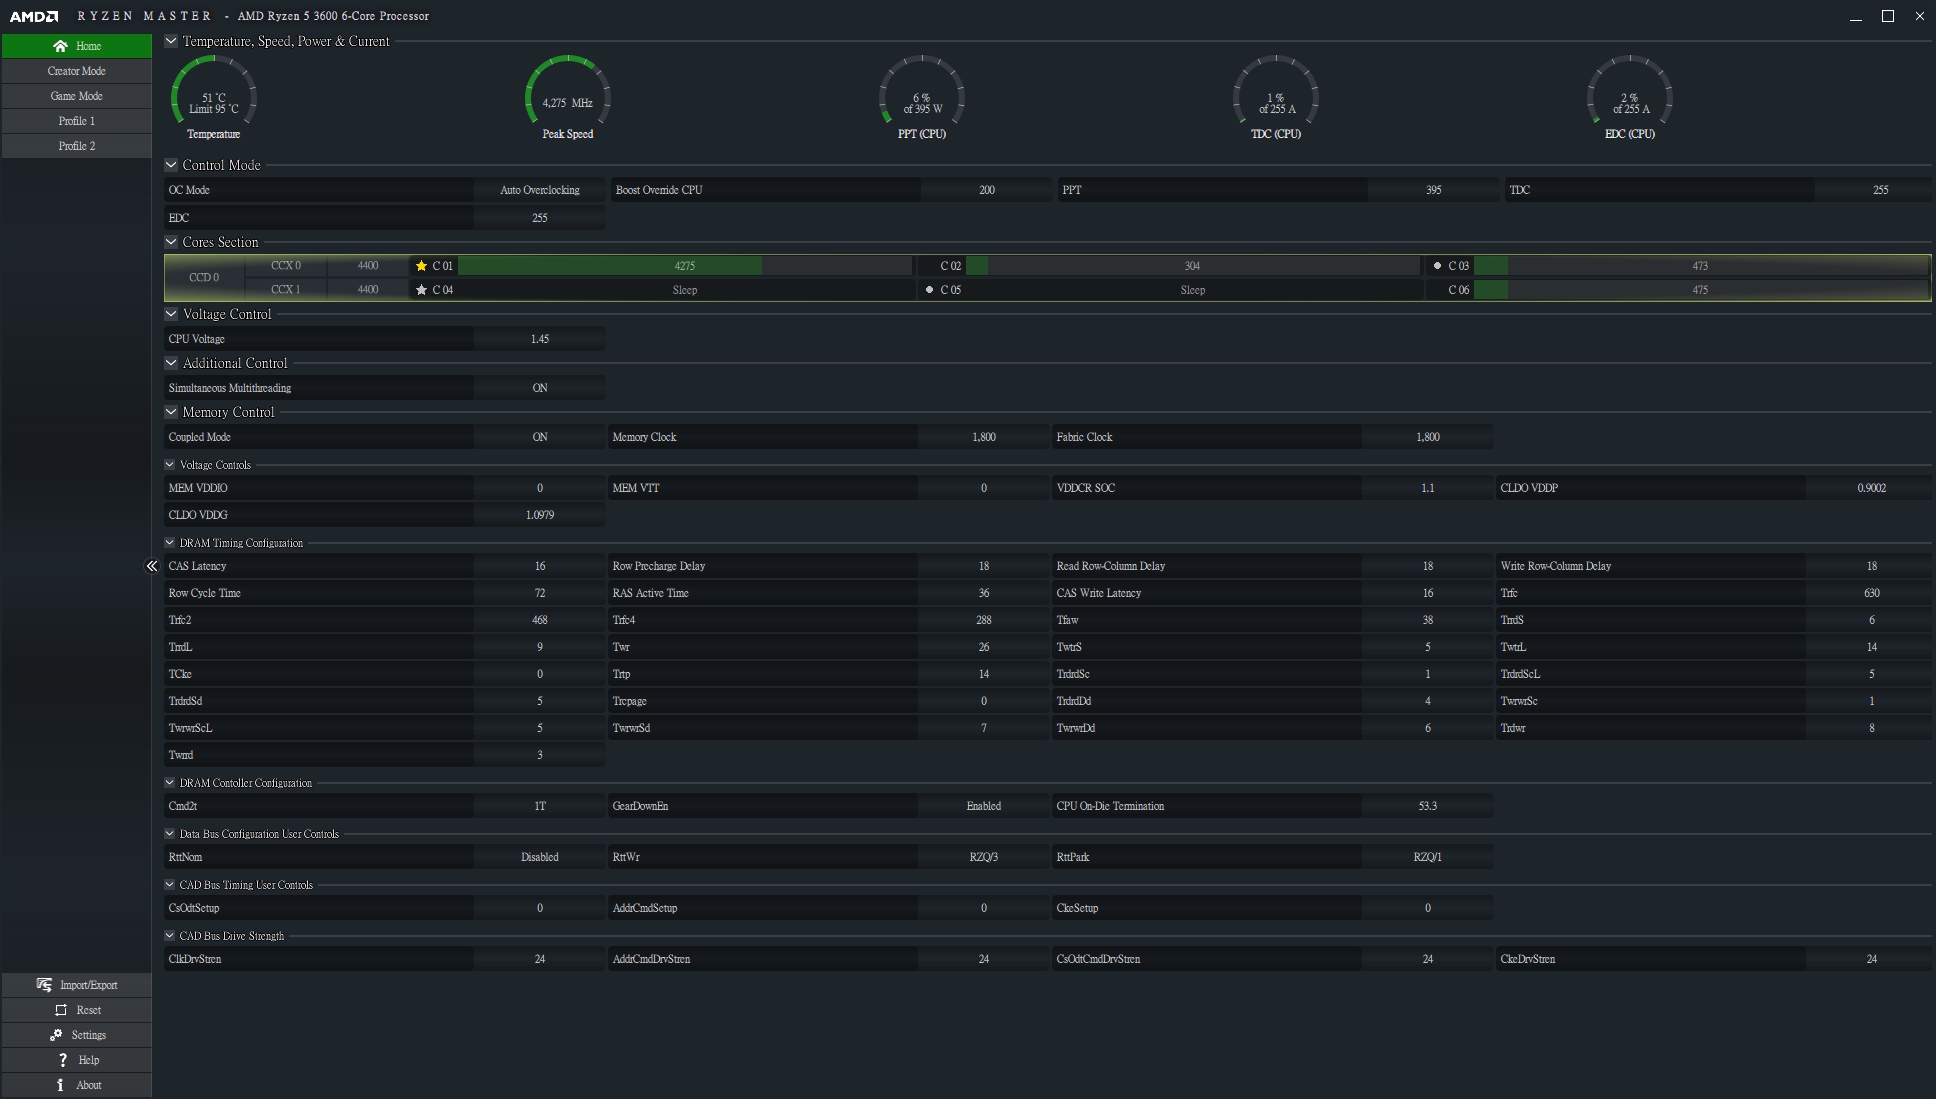Switch to Game Mode tab
The image size is (1936, 1099).
77,96
